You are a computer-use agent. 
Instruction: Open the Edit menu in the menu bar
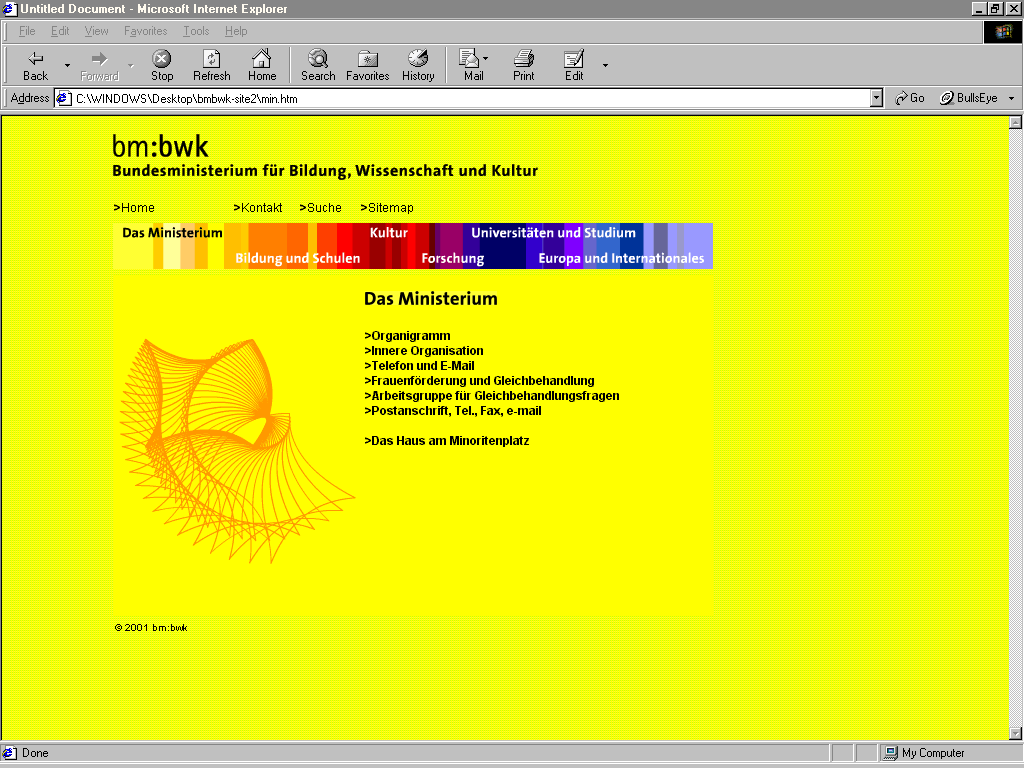pyautogui.click(x=60, y=31)
